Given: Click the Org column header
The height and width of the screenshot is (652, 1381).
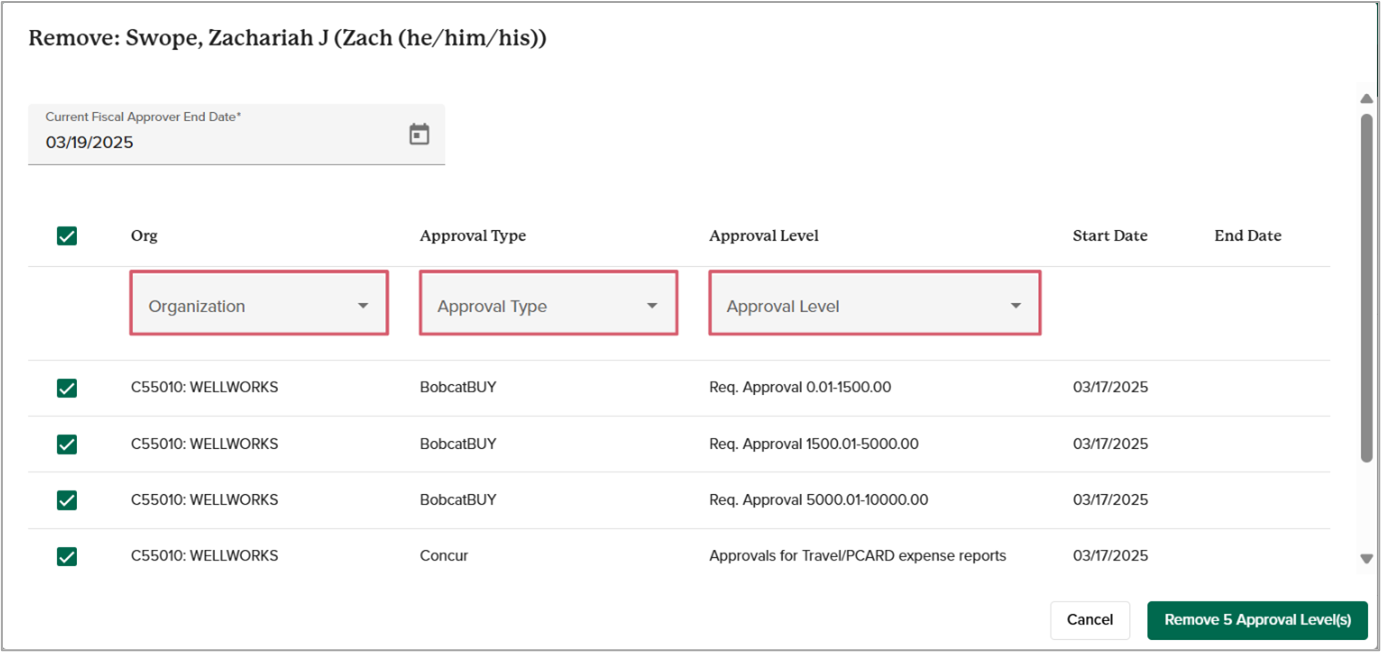Looking at the screenshot, I should click(x=144, y=236).
